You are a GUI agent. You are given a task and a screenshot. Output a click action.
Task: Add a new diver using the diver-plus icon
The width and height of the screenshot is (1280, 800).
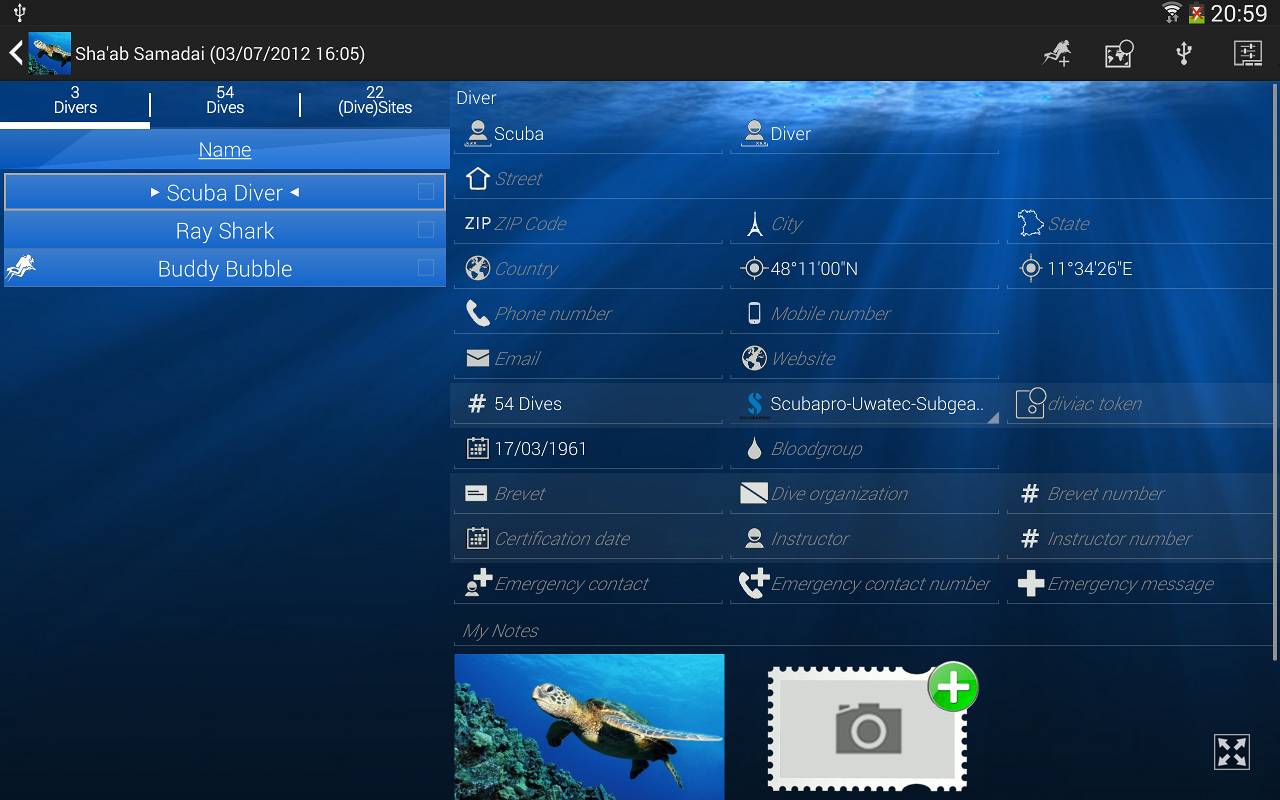coord(1056,53)
